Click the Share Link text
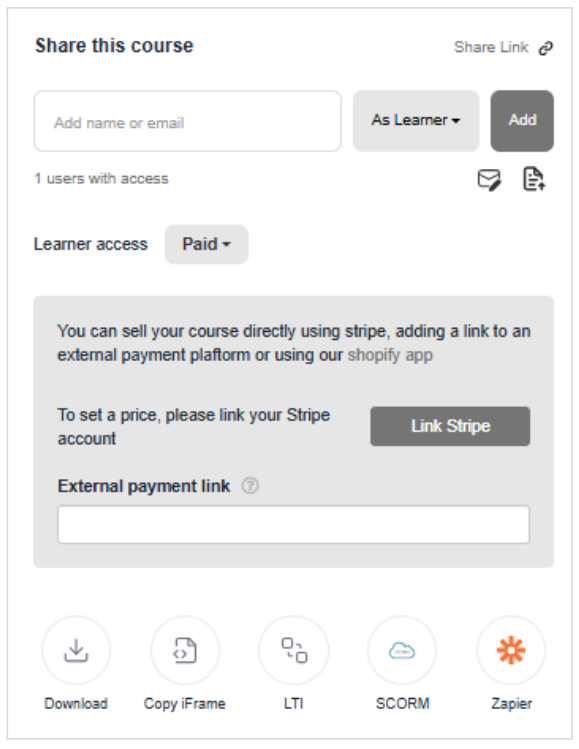 [491, 47]
